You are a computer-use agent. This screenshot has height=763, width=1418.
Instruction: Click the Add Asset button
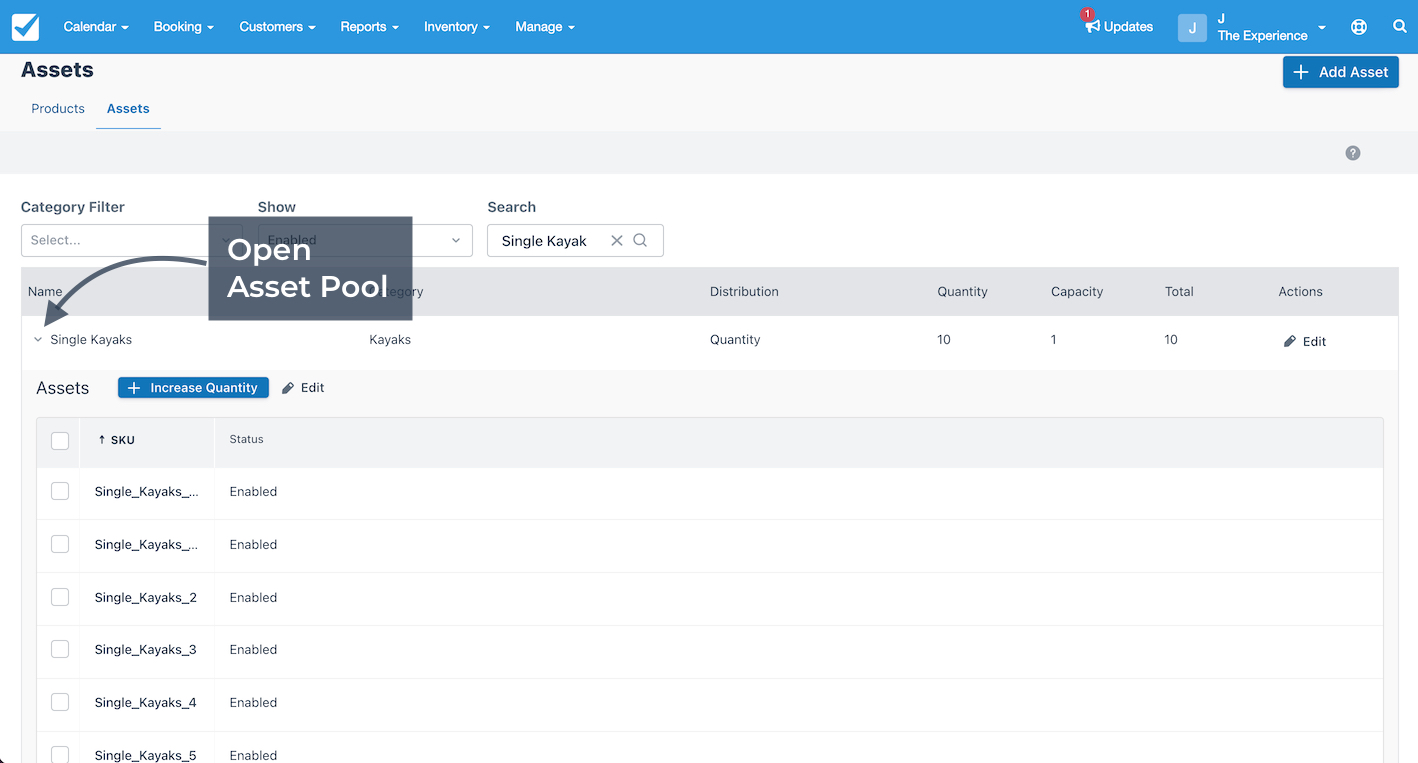[1341, 72]
